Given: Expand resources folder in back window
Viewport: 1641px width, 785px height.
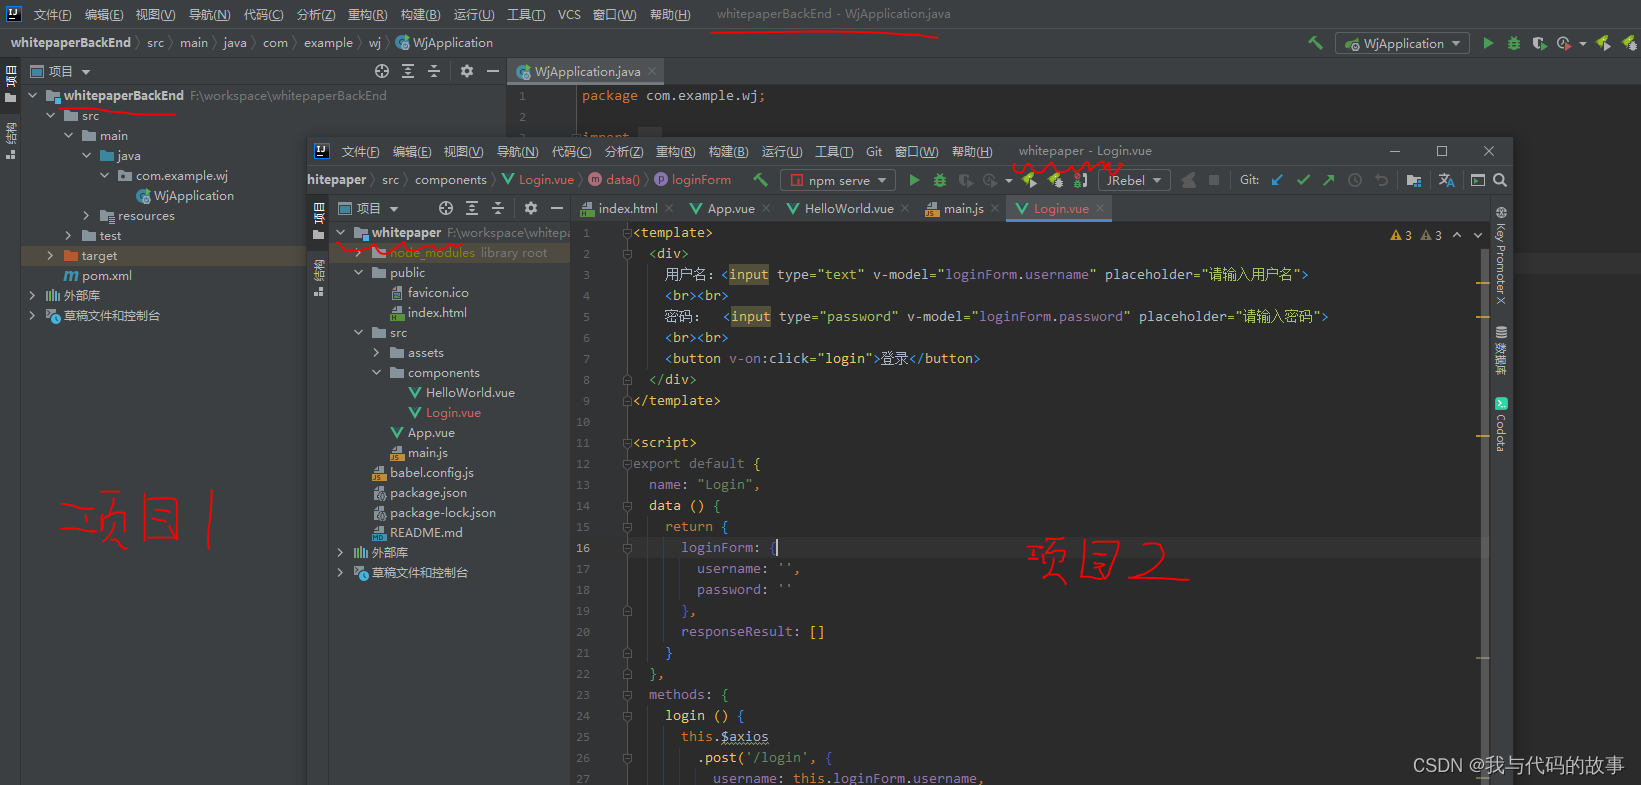Looking at the screenshot, I should 86,216.
